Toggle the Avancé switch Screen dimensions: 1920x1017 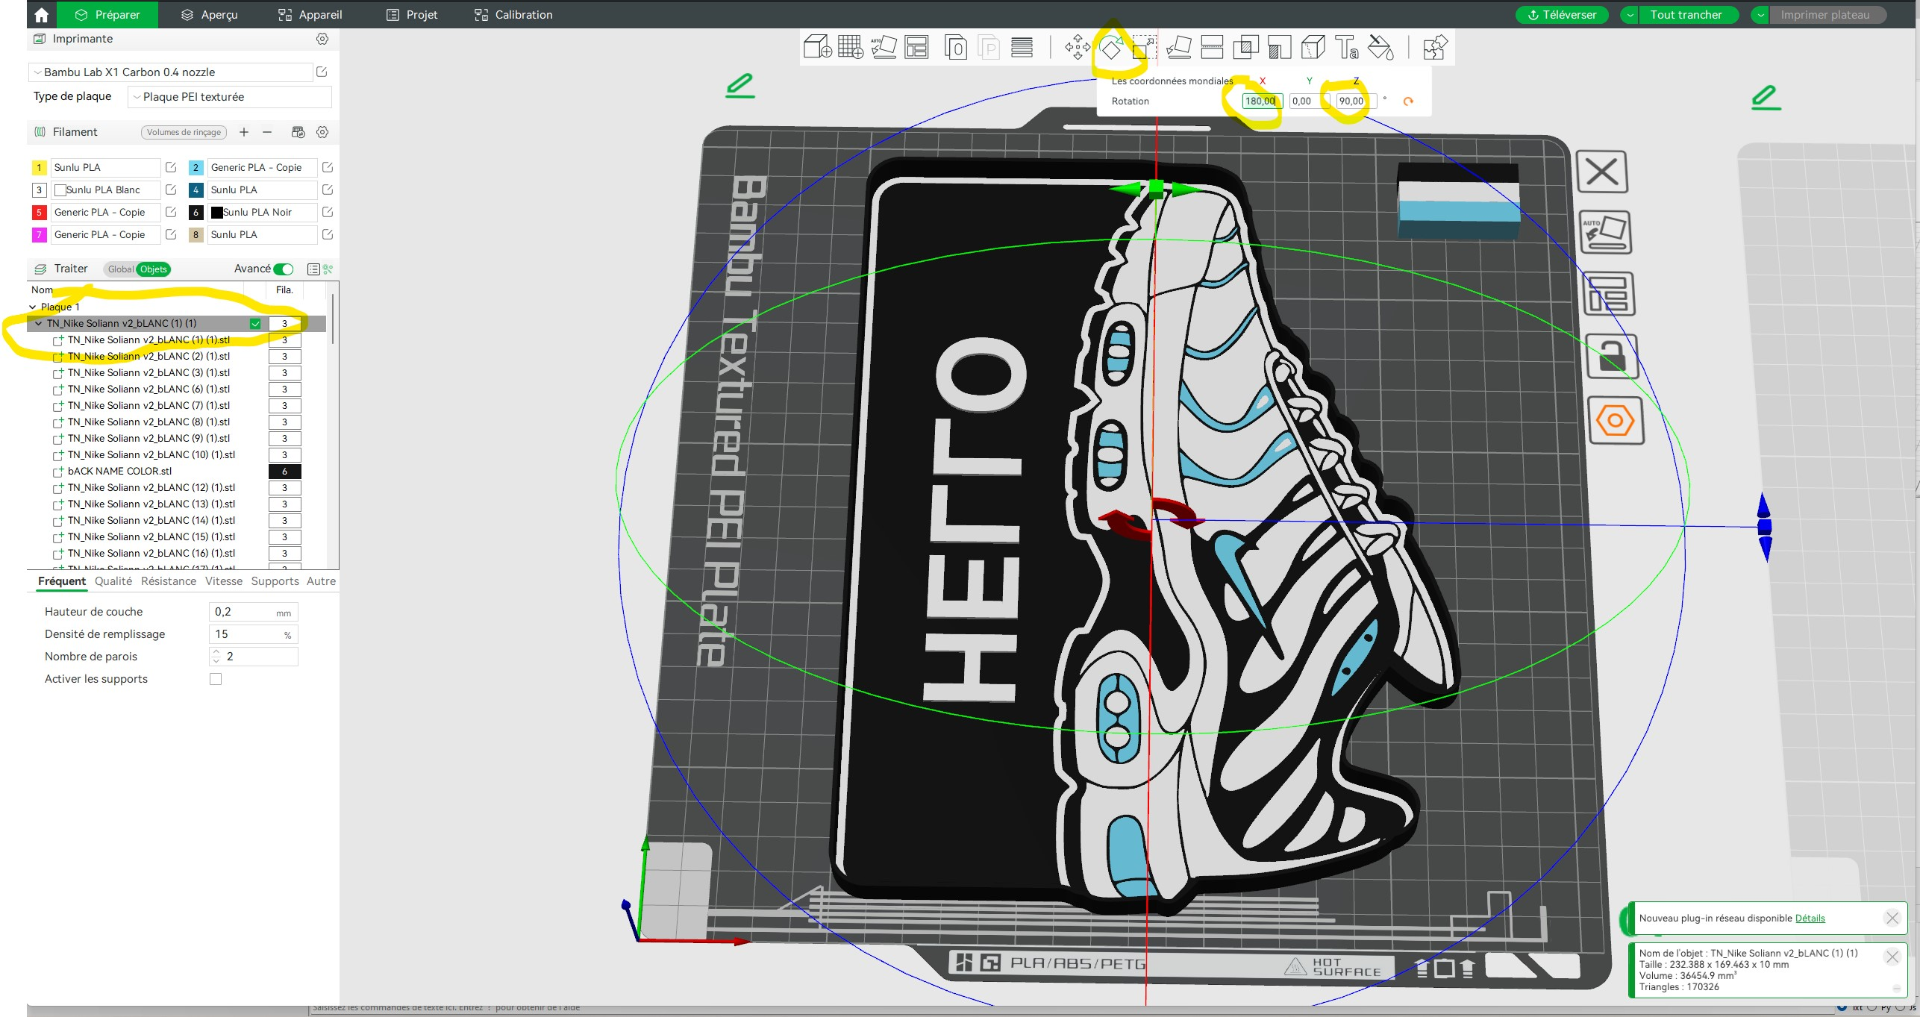coord(284,269)
